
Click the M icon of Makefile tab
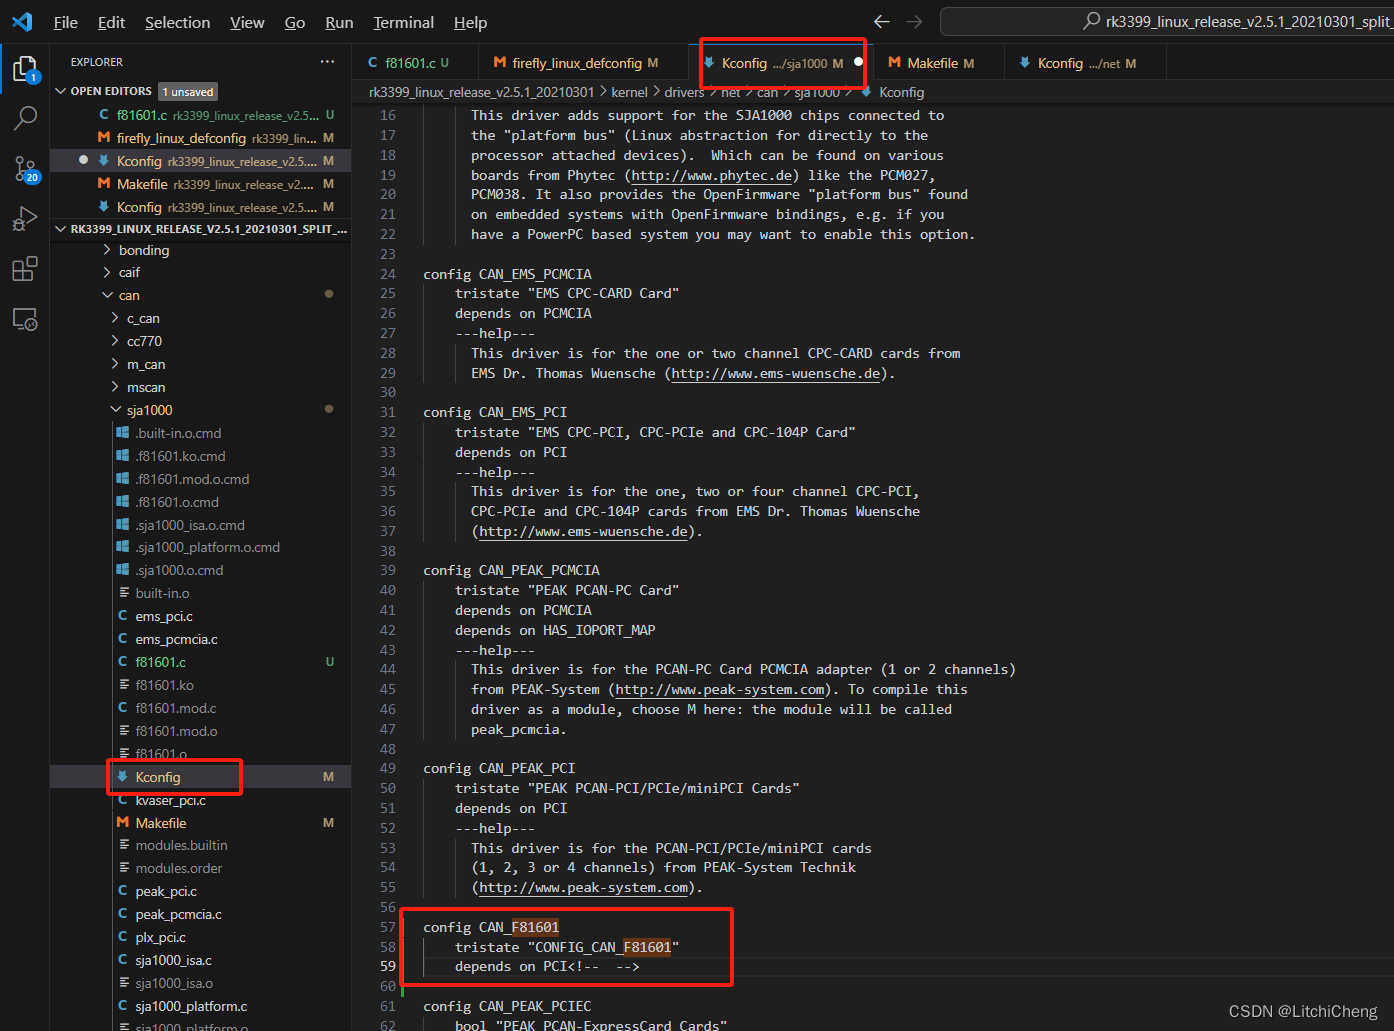895,62
